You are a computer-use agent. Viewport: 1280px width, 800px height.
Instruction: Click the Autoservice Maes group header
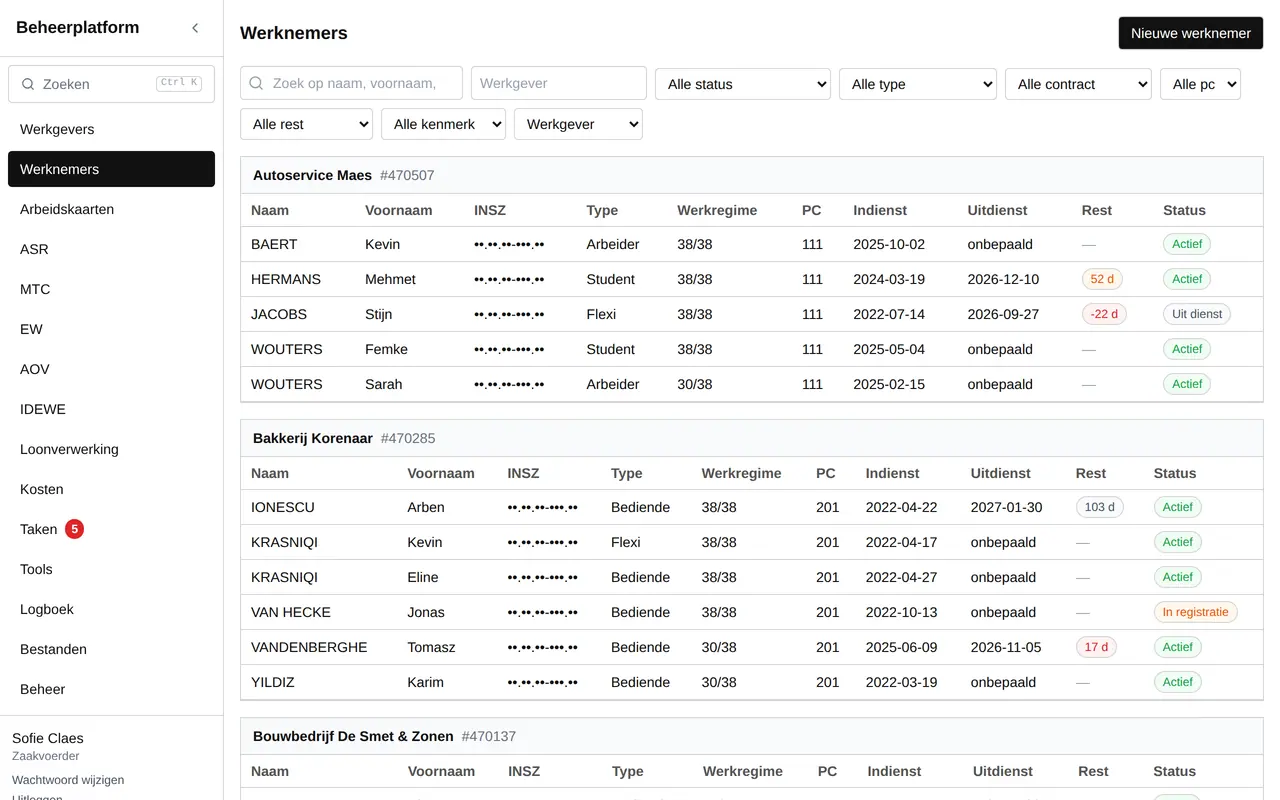(x=752, y=175)
